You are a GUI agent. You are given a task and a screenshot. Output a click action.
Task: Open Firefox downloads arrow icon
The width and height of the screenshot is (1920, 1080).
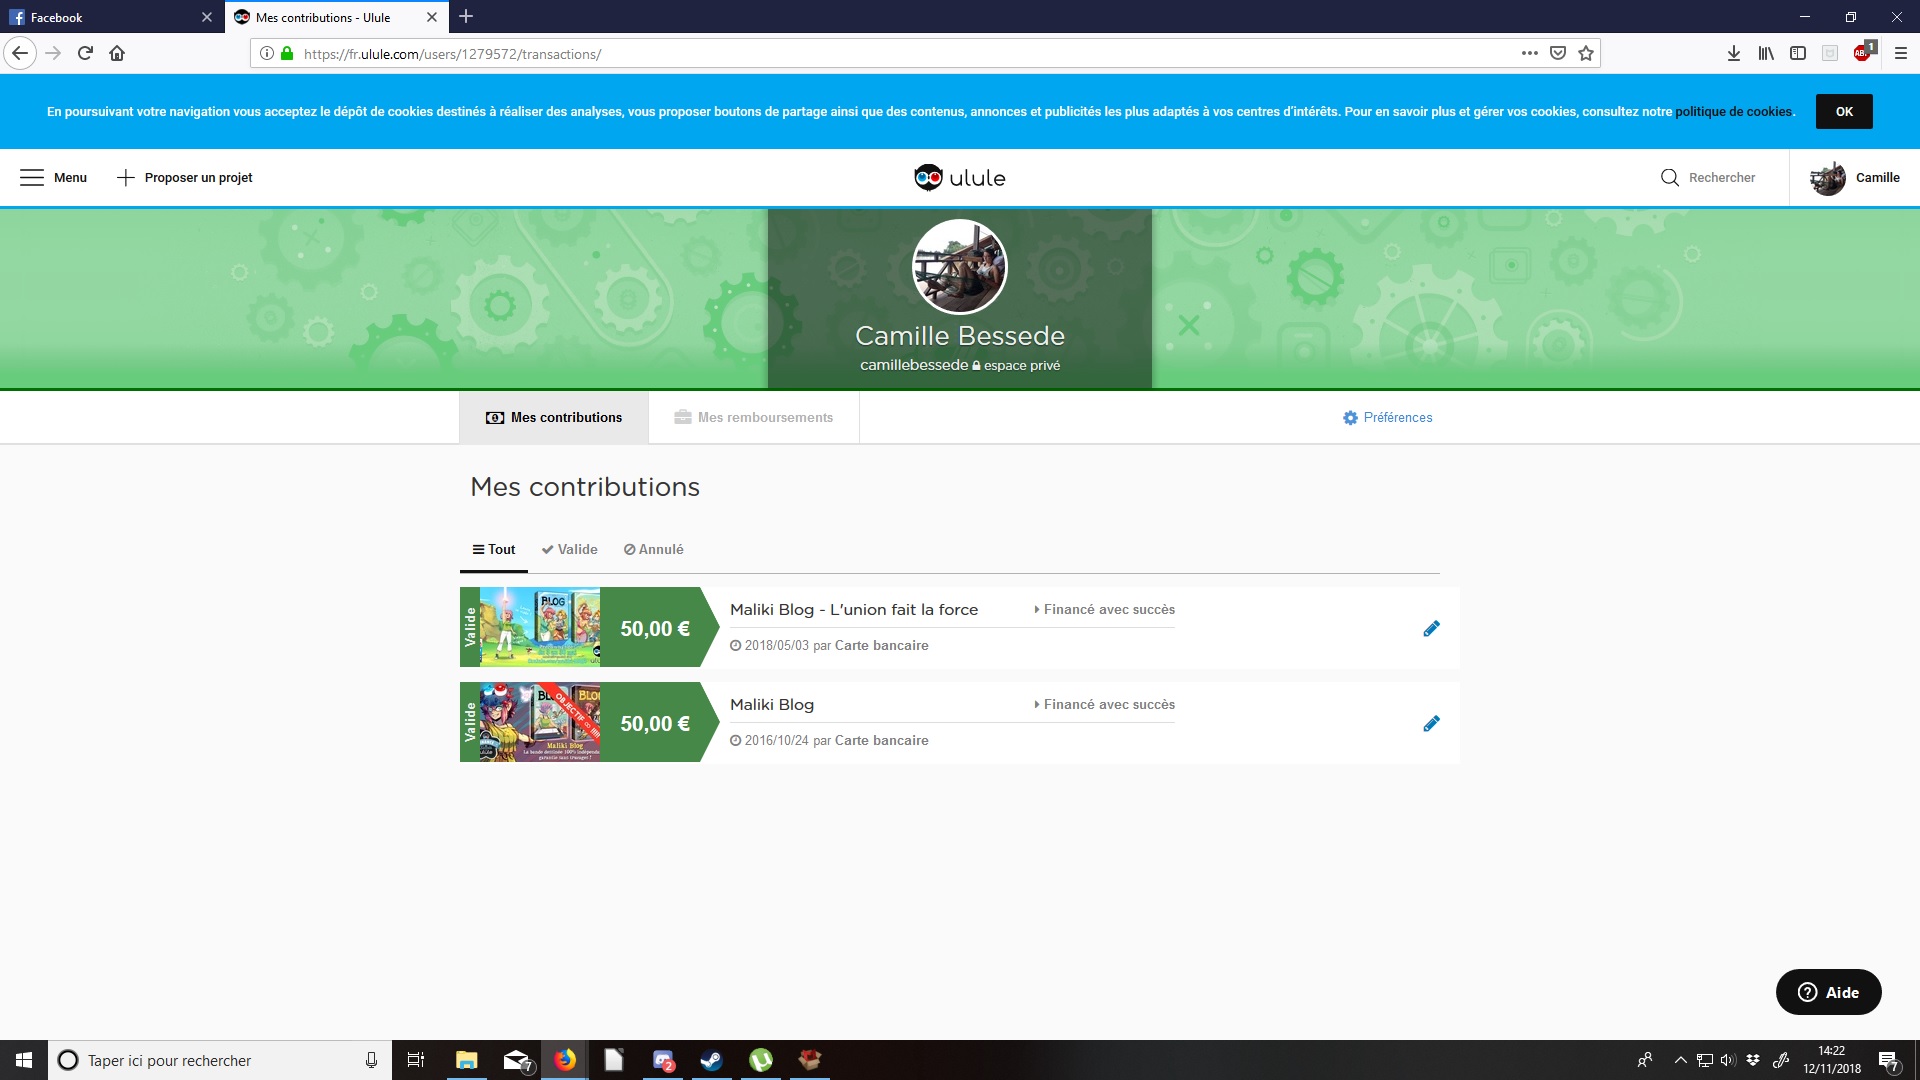pos(1733,54)
